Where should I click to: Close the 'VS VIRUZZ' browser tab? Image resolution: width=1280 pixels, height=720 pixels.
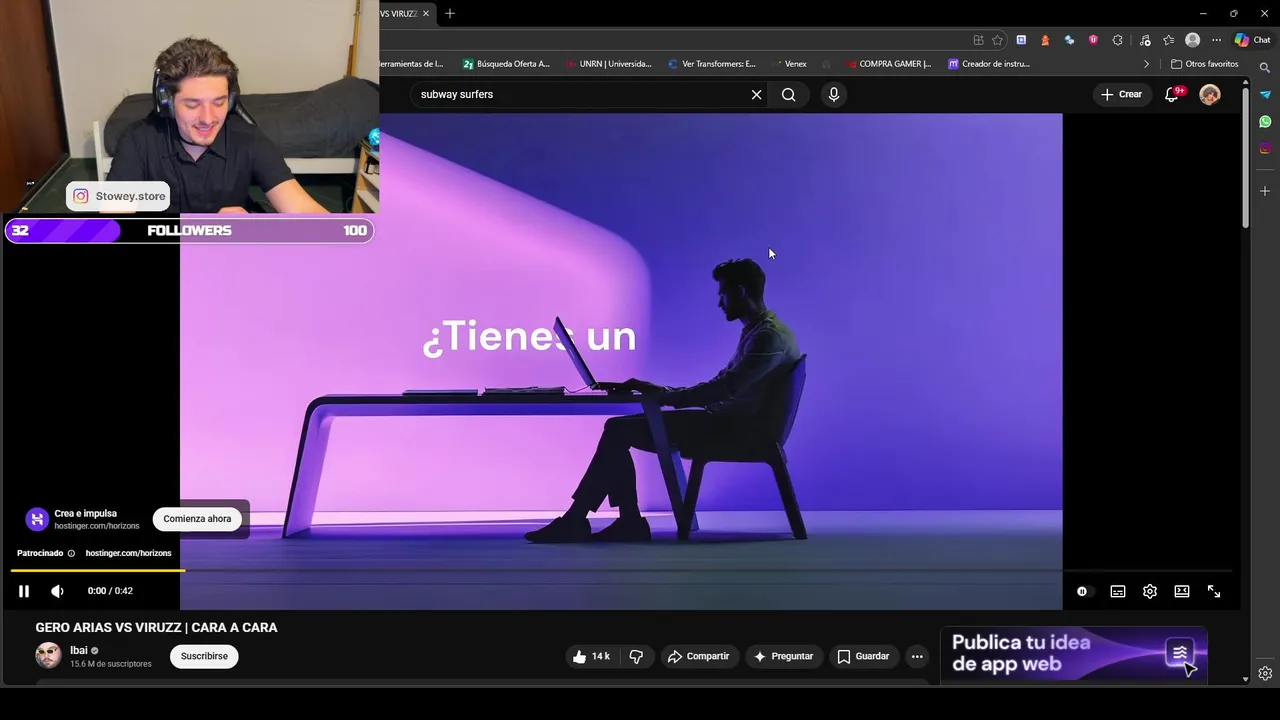[426, 13]
